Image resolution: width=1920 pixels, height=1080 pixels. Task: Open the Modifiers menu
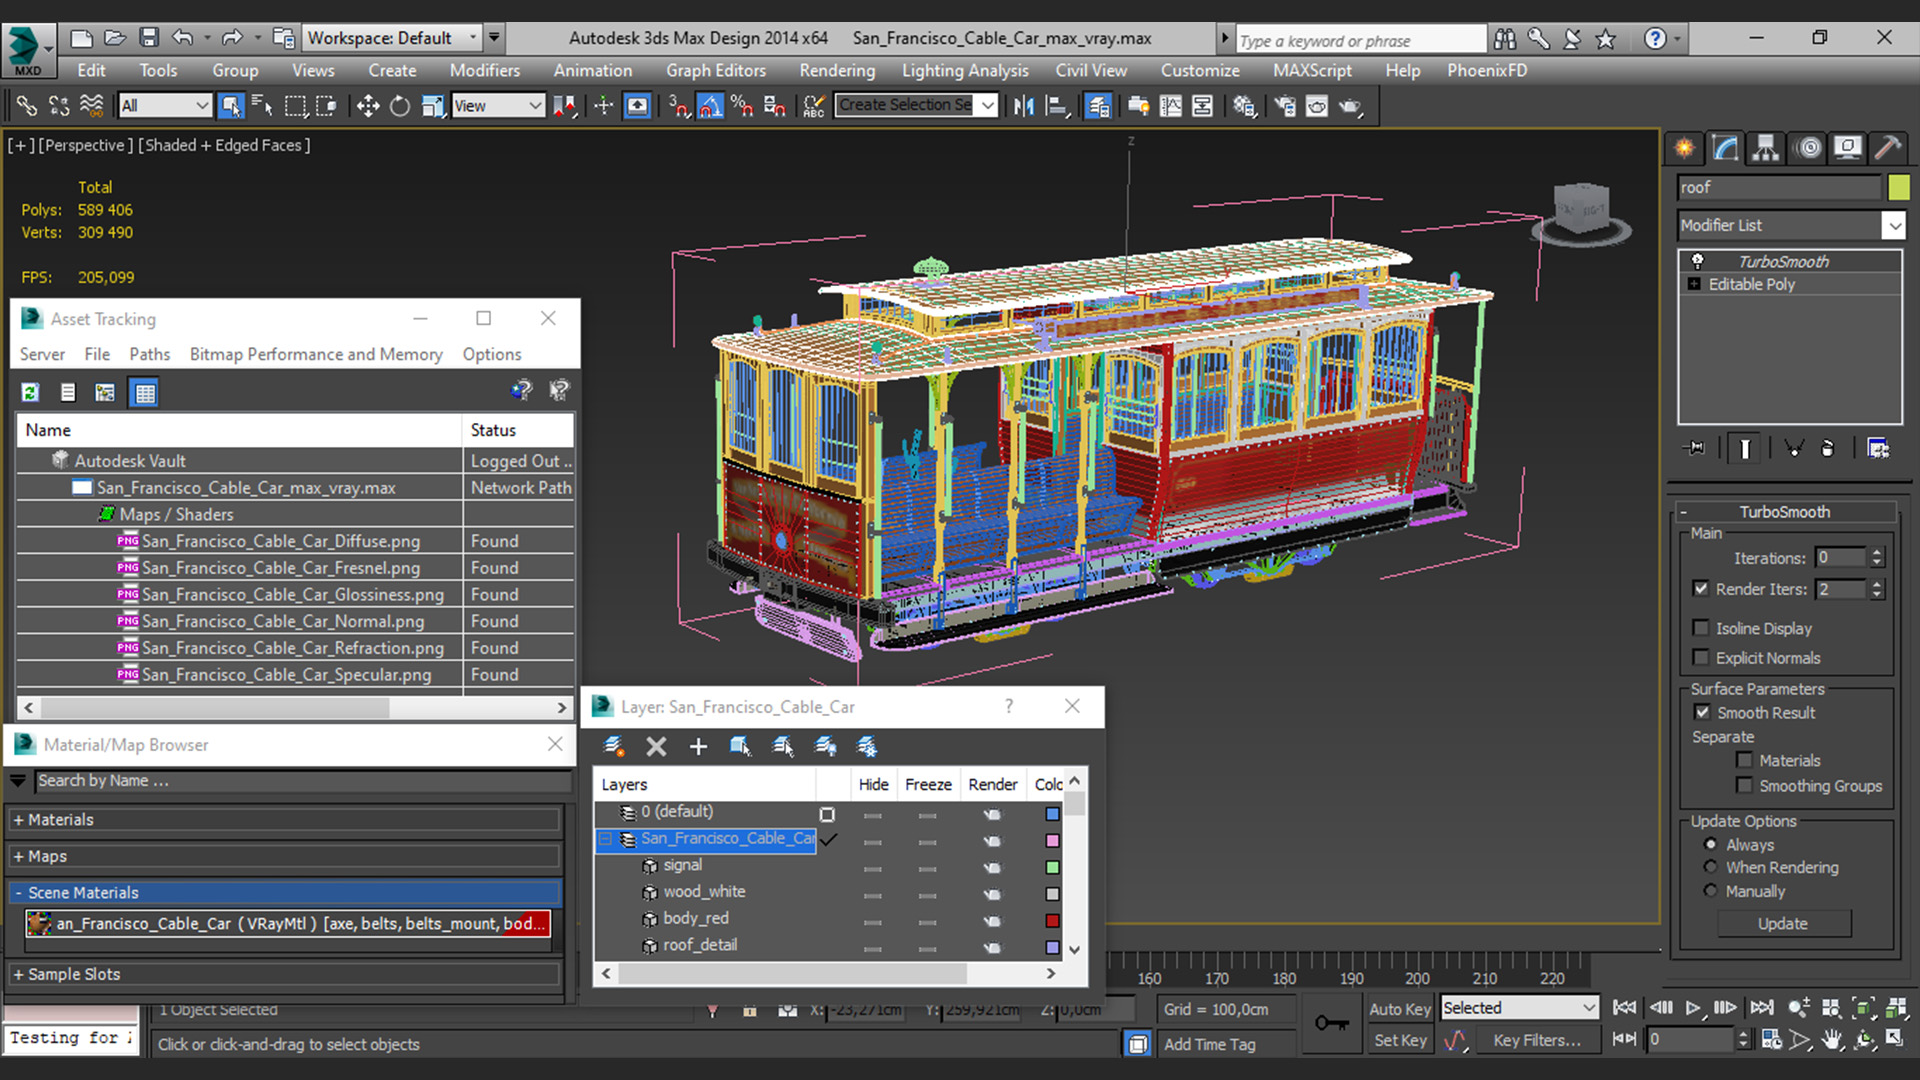tap(484, 70)
